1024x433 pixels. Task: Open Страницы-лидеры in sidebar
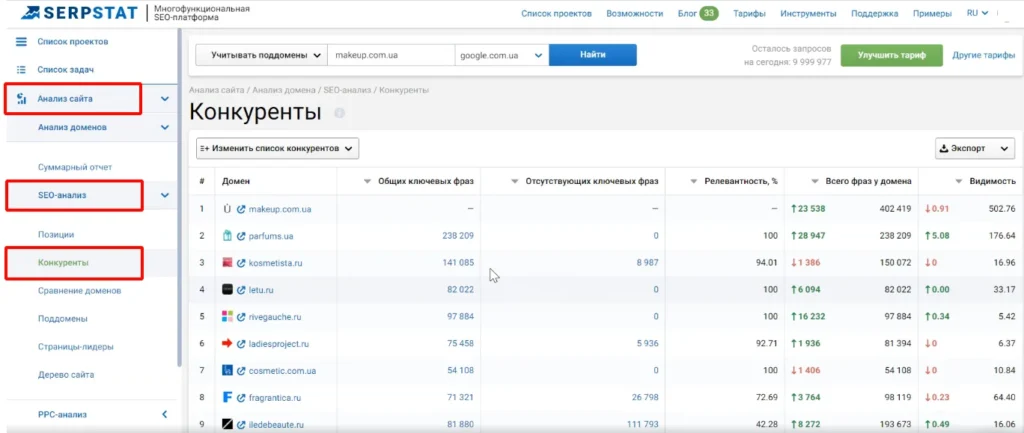[x=76, y=347]
